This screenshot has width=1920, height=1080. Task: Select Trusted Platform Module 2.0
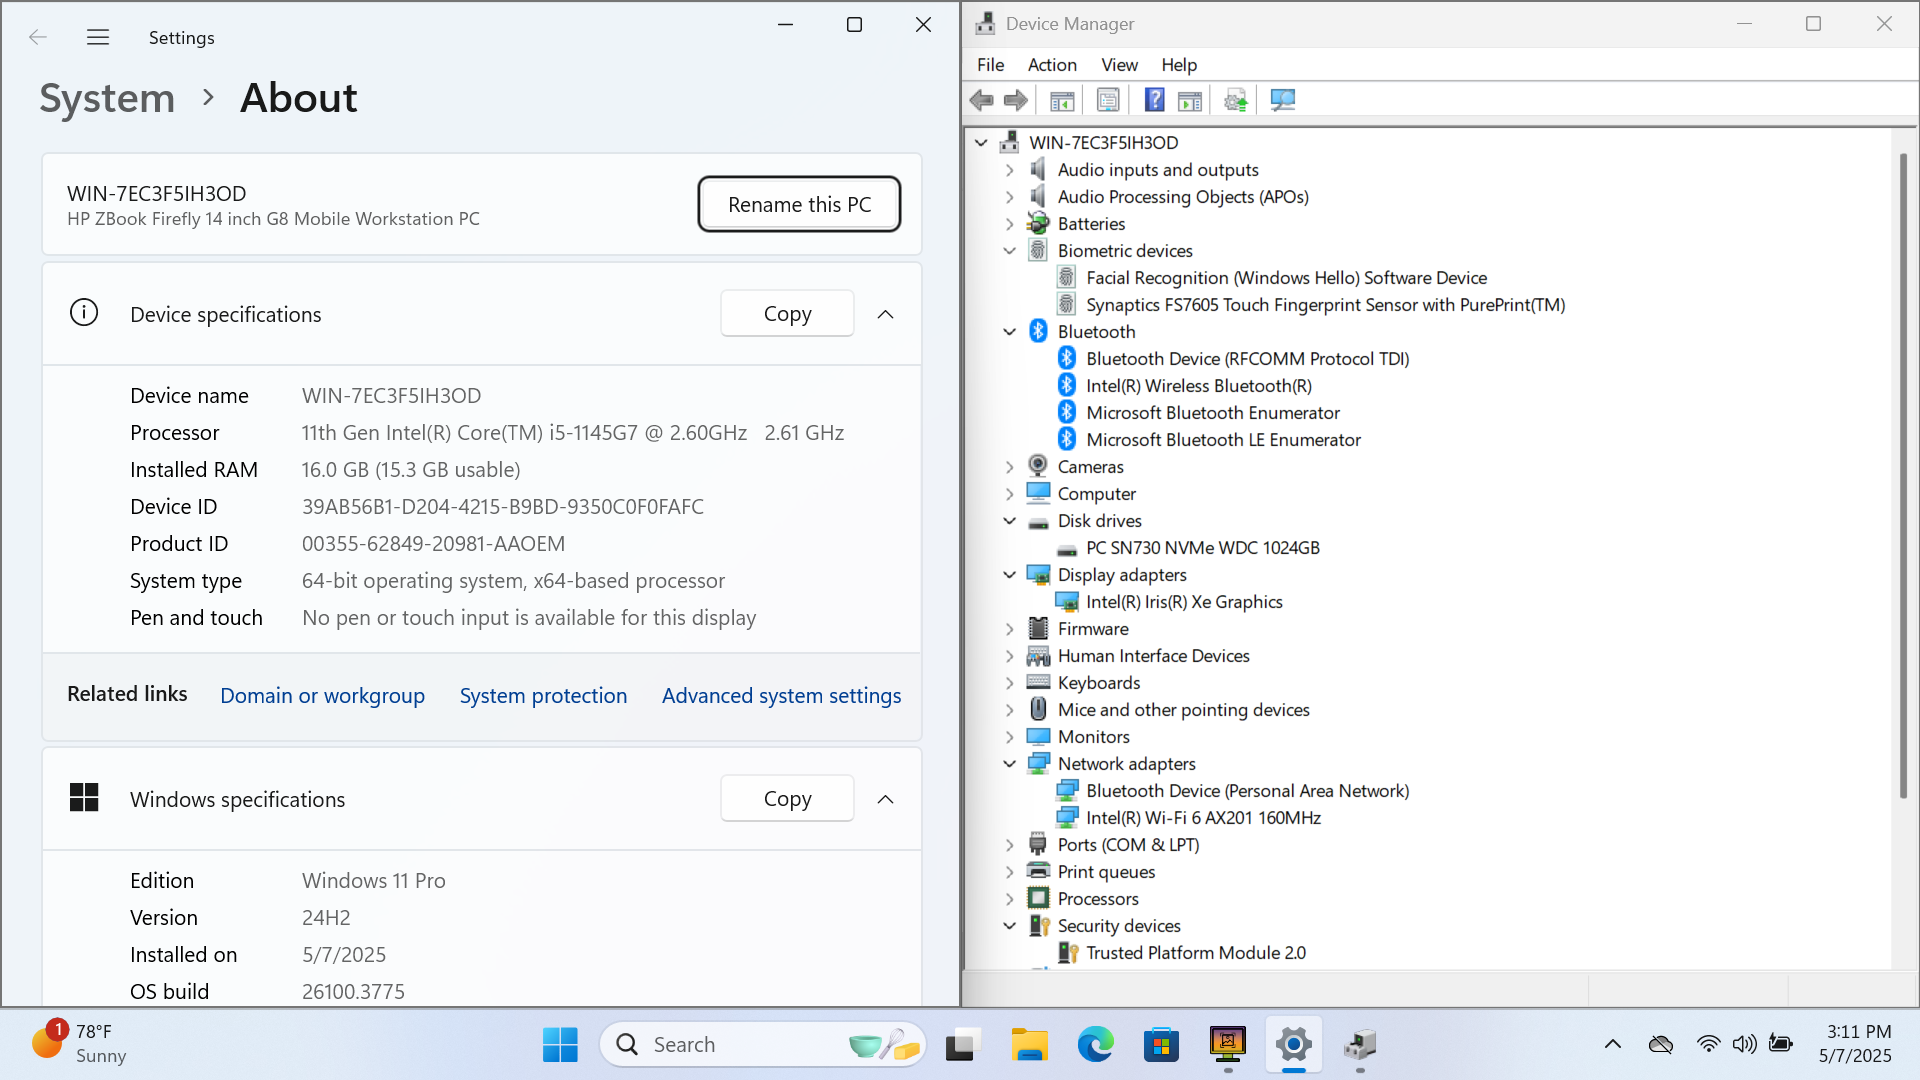pos(1196,953)
